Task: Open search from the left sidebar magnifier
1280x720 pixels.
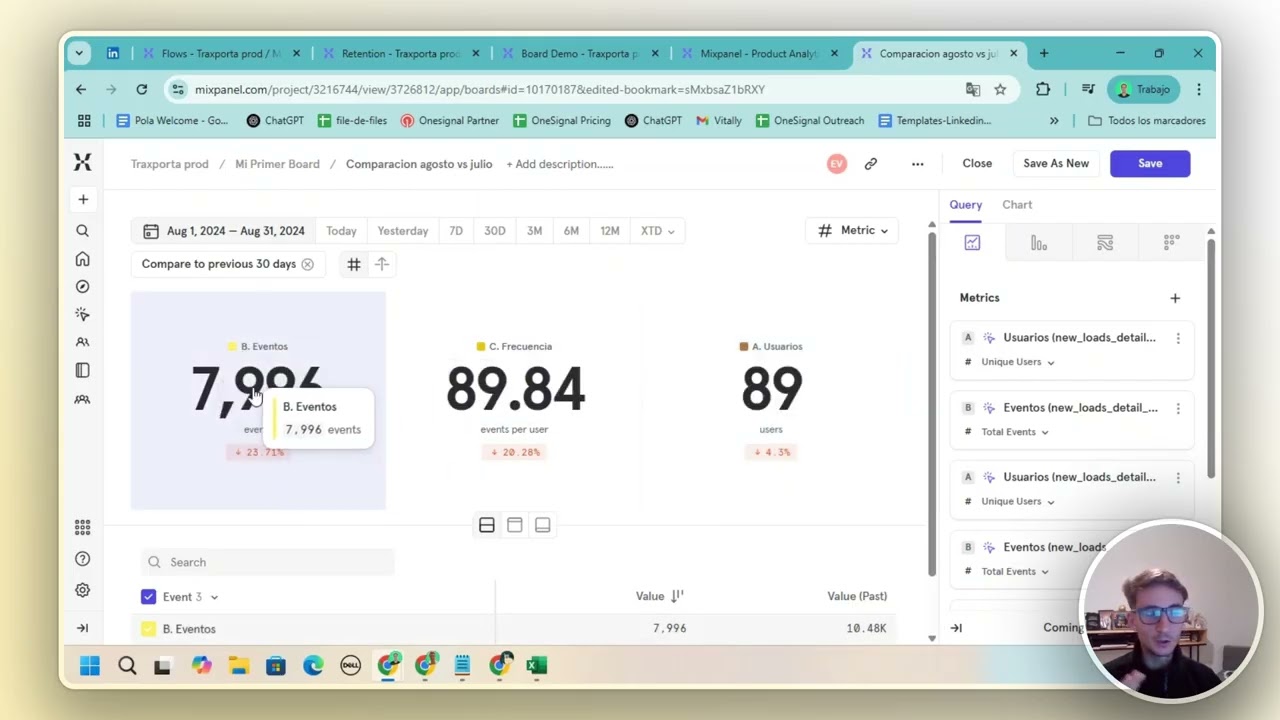Action: pos(83,231)
